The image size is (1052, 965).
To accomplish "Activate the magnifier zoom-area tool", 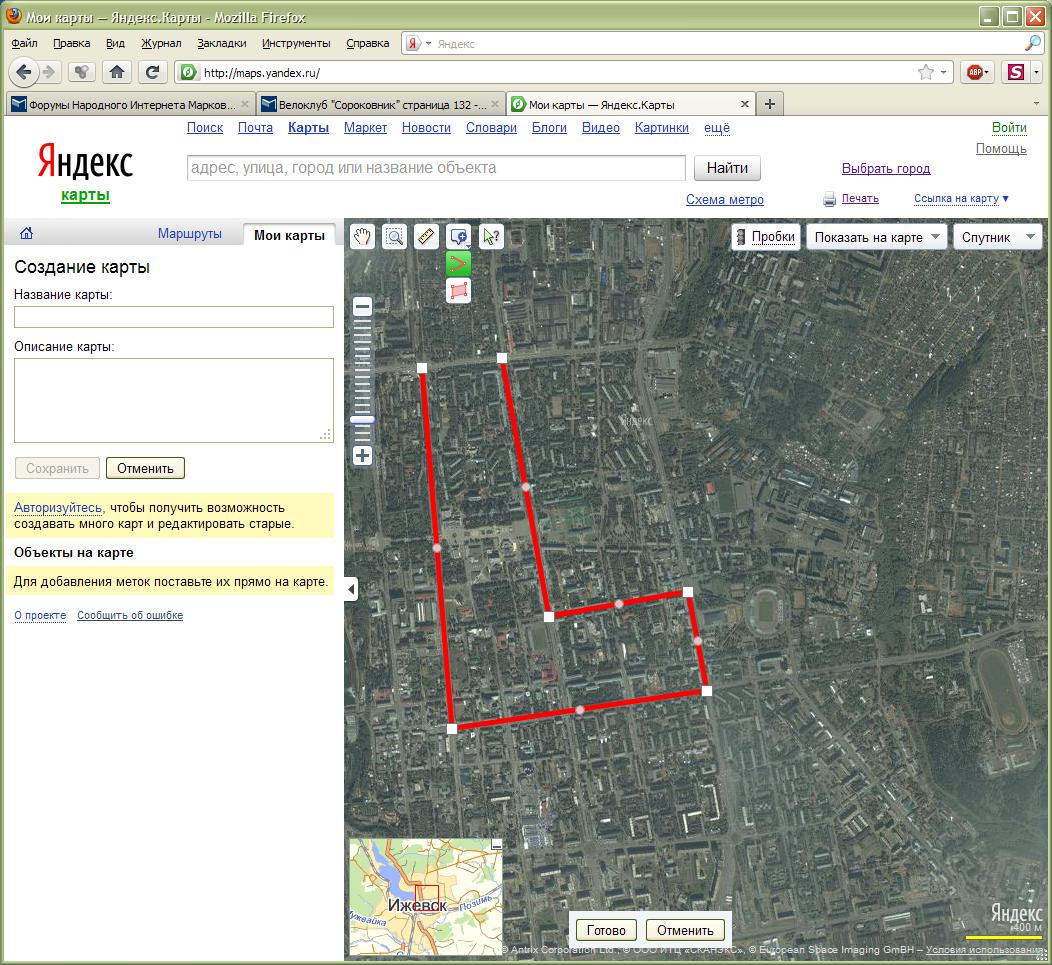I will click(394, 236).
